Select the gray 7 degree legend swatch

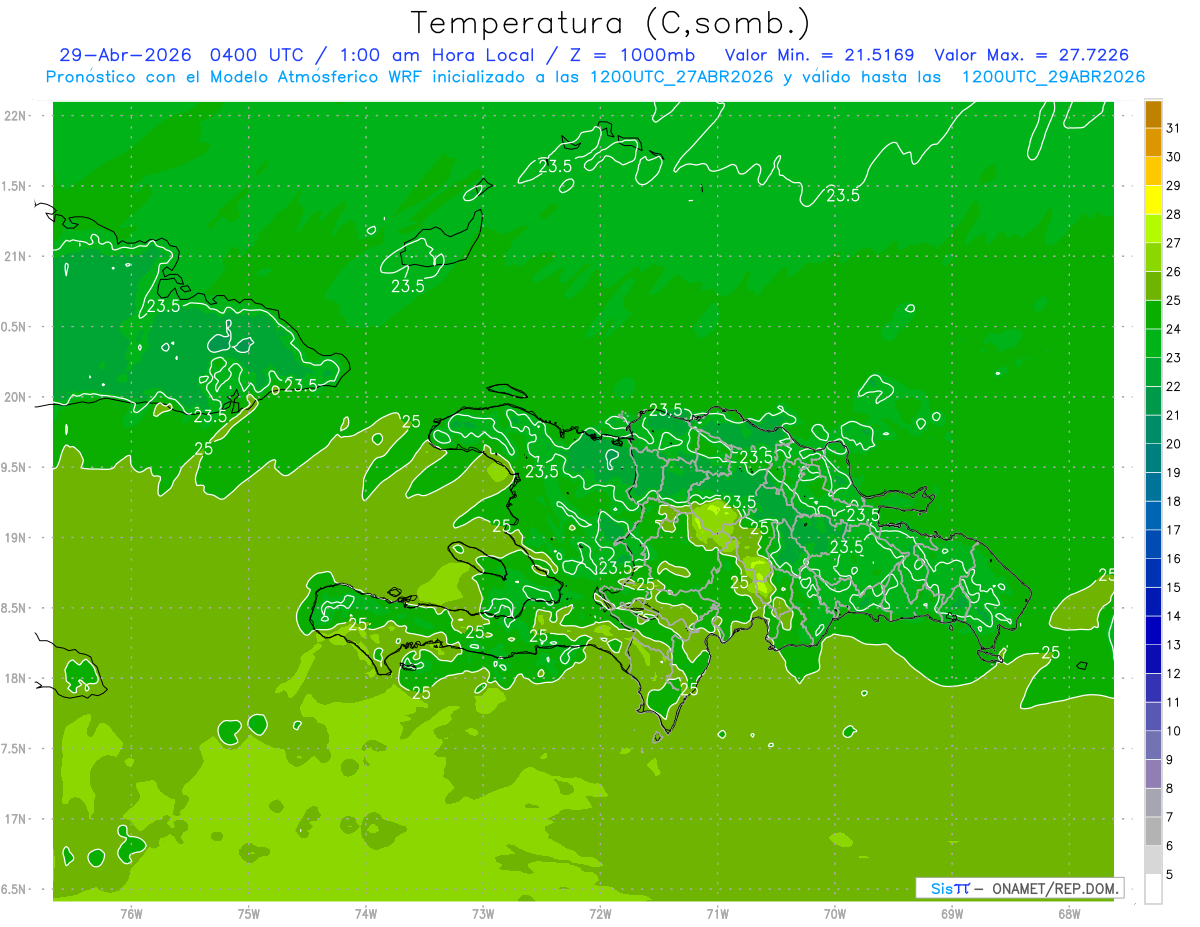click(x=1153, y=832)
